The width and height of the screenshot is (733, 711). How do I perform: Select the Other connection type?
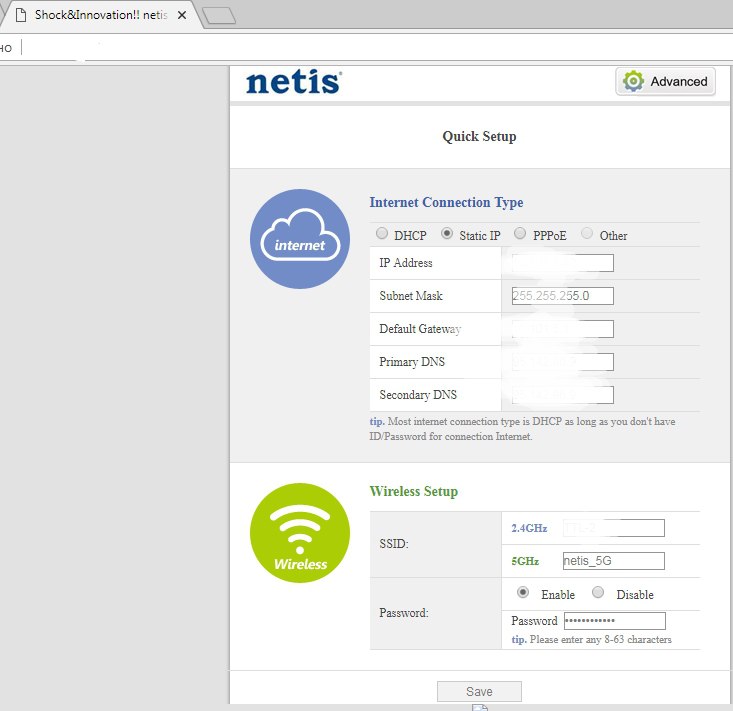click(x=587, y=233)
